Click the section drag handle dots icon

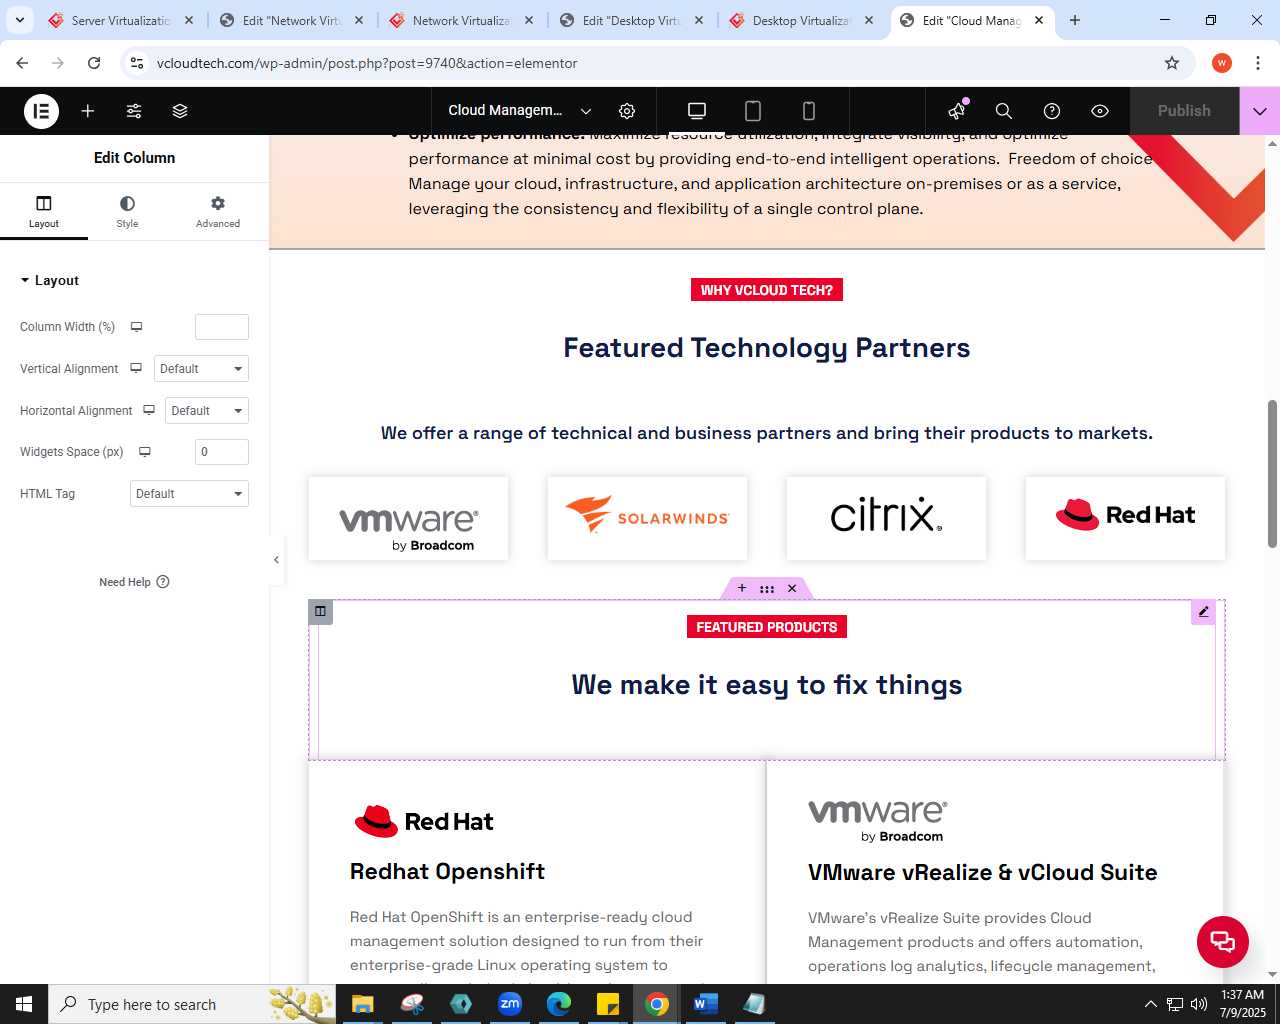coord(767,589)
